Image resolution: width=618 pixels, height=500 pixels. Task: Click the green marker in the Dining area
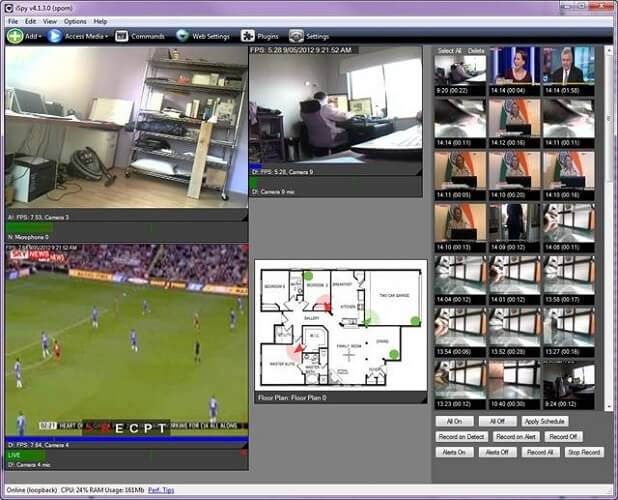tap(393, 354)
